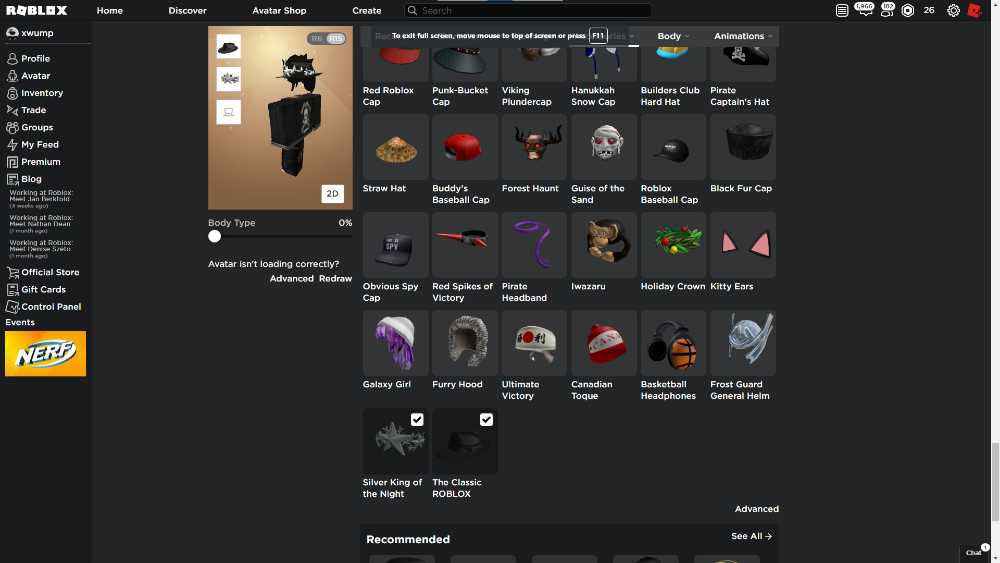Uncheck The Classic ROBLOX hat

tap(487, 420)
